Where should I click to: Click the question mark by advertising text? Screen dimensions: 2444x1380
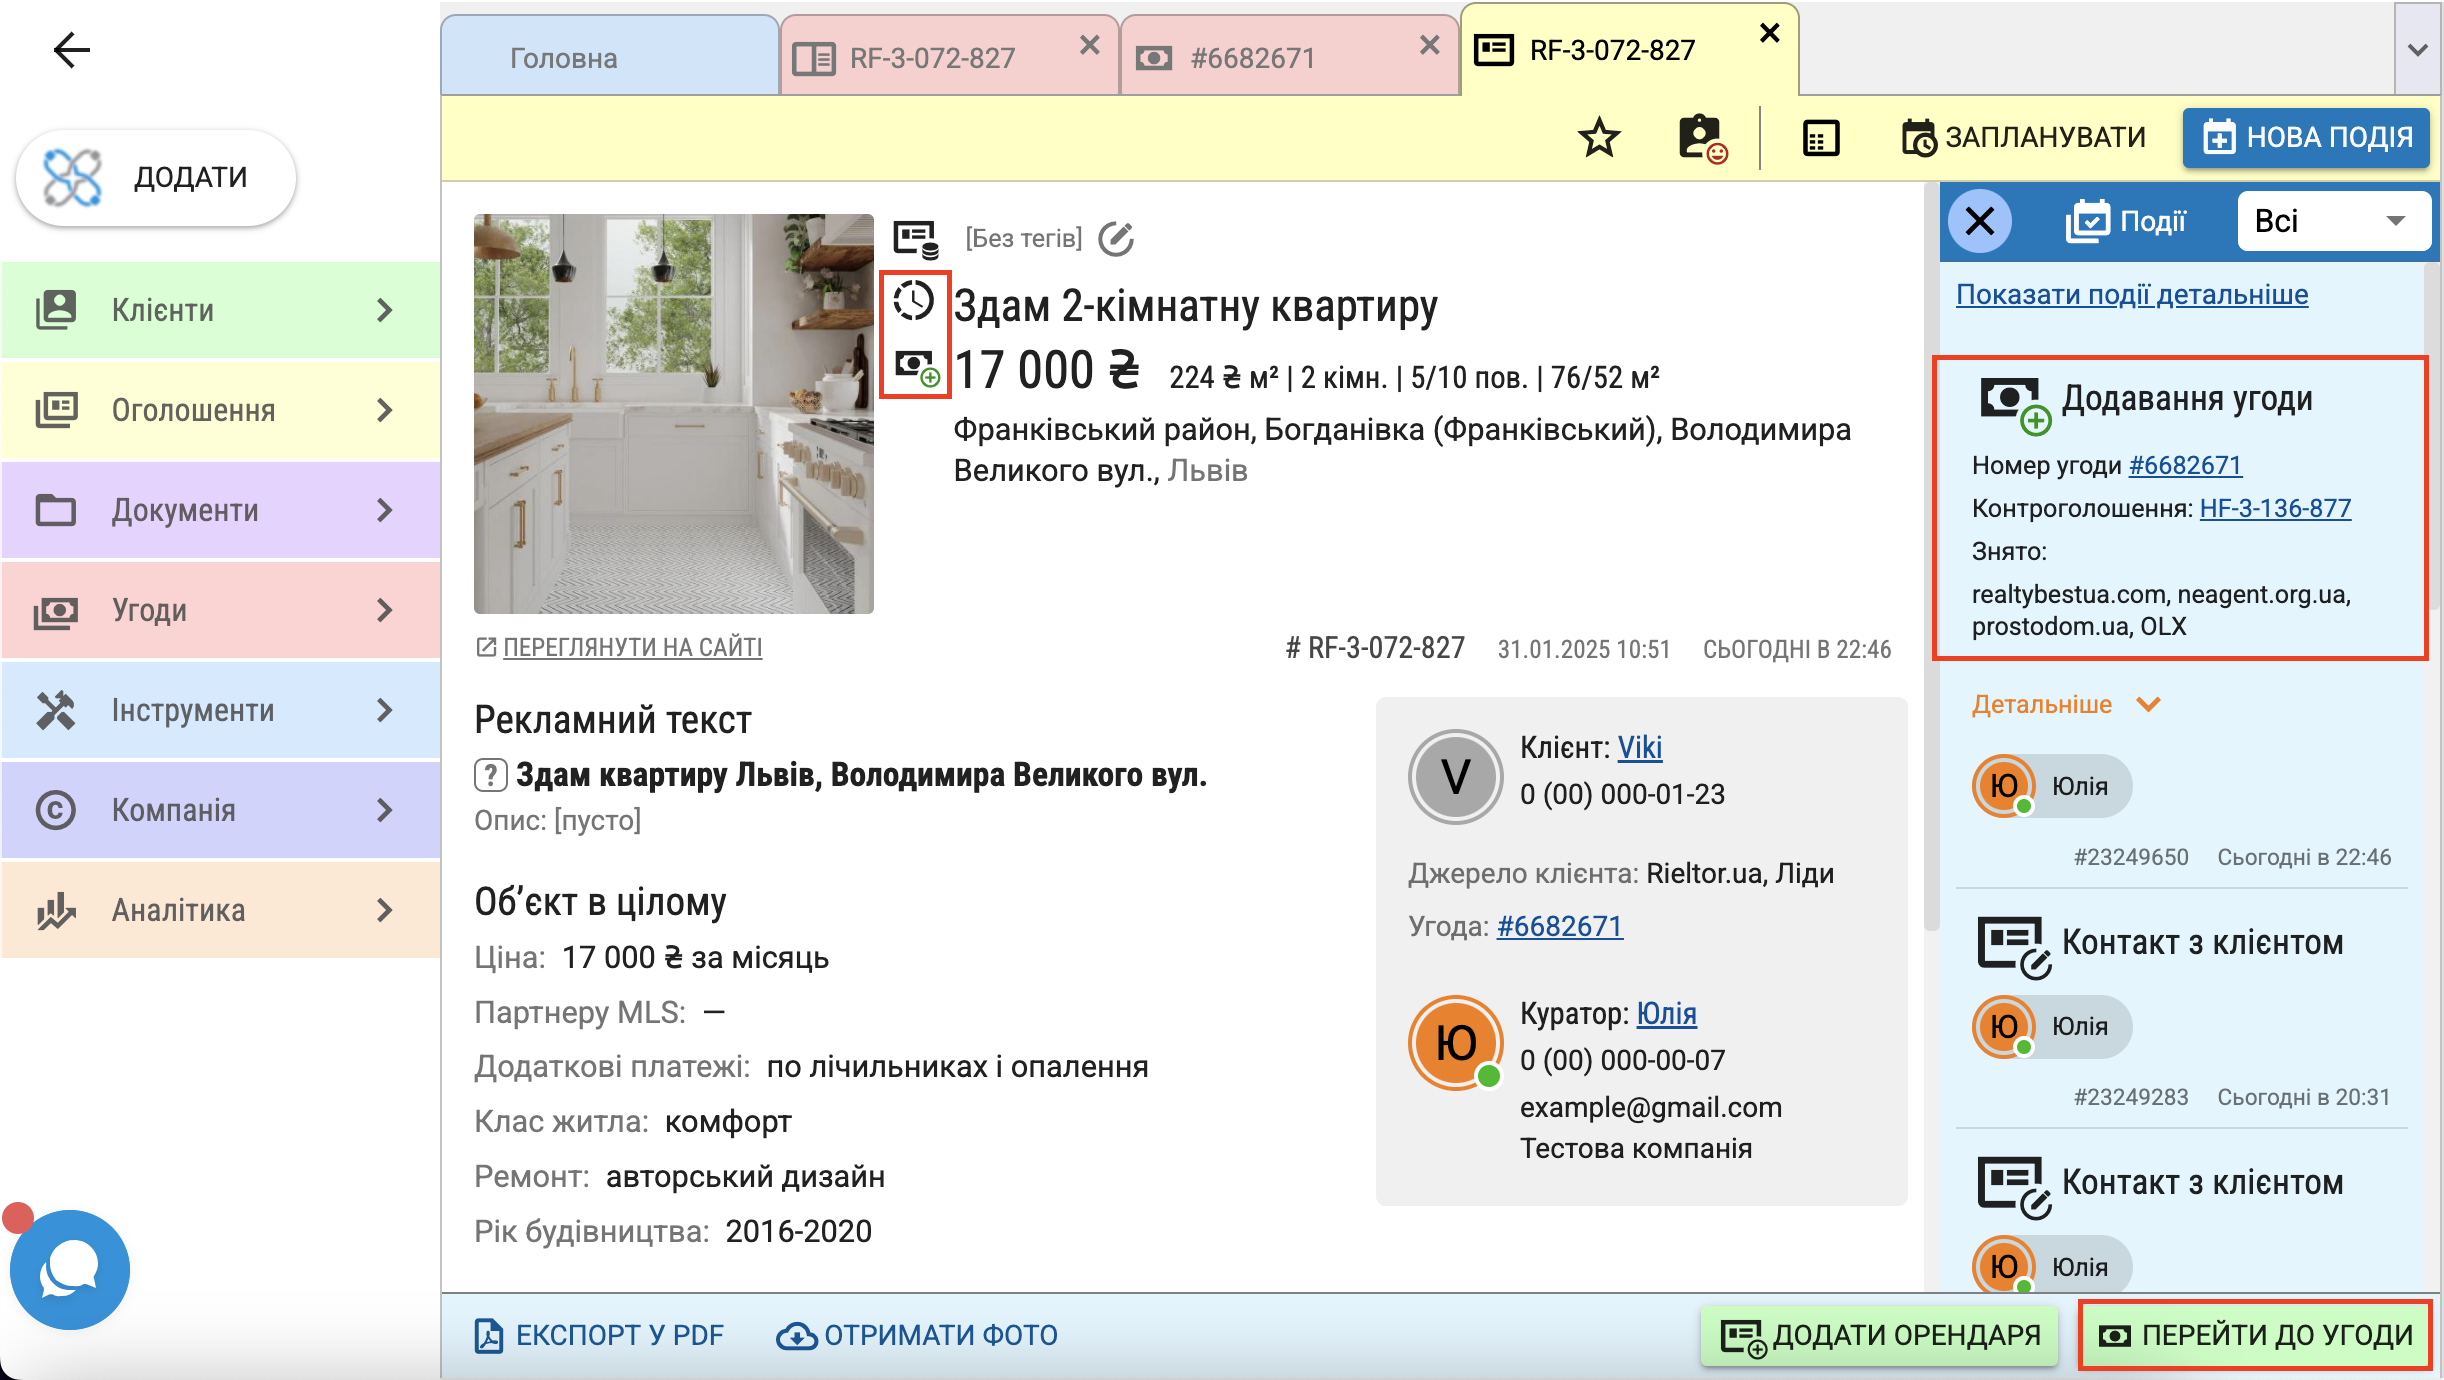490,775
